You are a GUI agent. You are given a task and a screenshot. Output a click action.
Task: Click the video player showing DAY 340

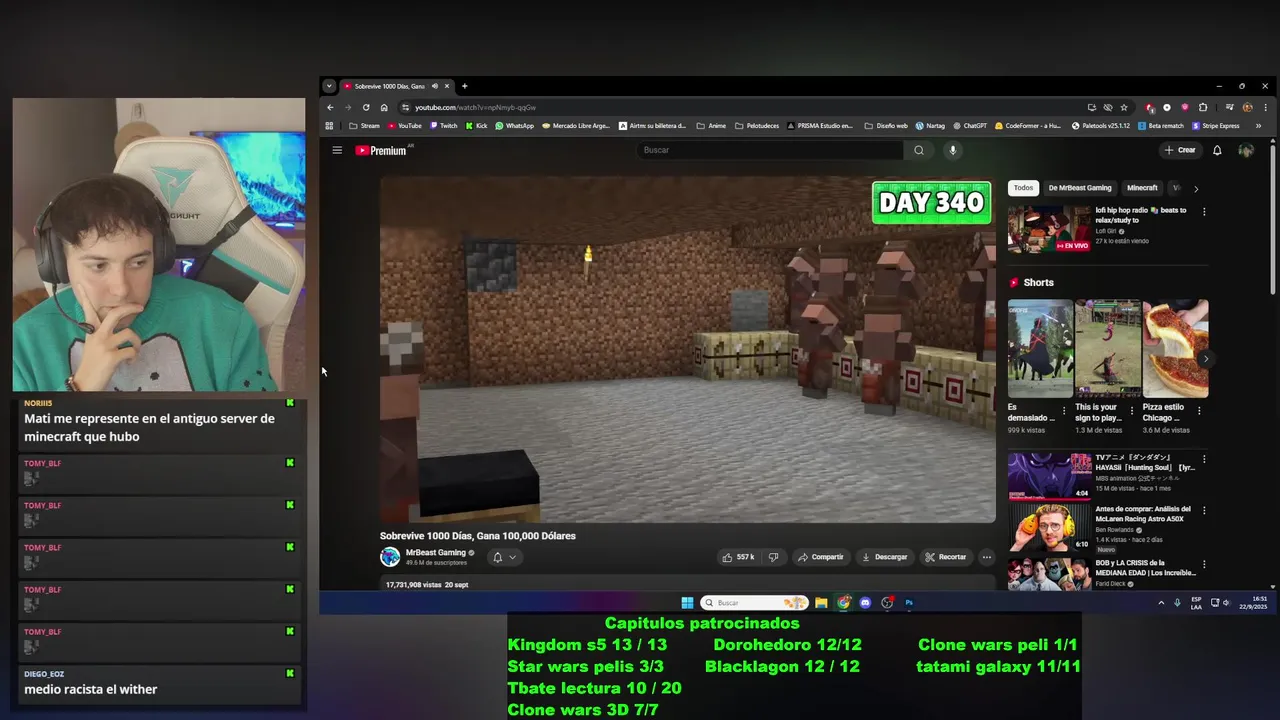pos(687,350)
